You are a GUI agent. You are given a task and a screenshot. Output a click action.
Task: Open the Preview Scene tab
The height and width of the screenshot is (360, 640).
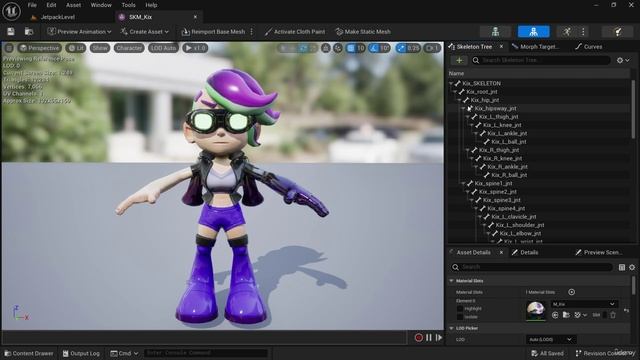click(x=599, y=252)
